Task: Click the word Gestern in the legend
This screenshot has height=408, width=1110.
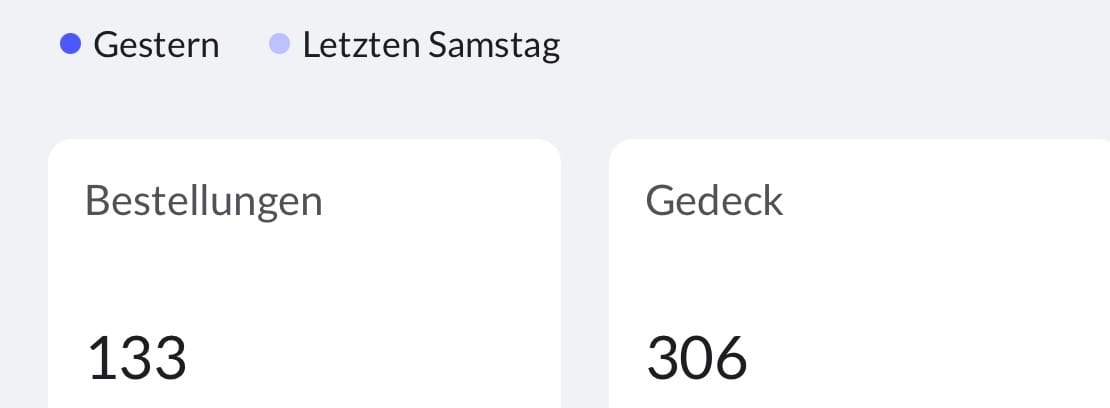Action: tap(156, 45)
